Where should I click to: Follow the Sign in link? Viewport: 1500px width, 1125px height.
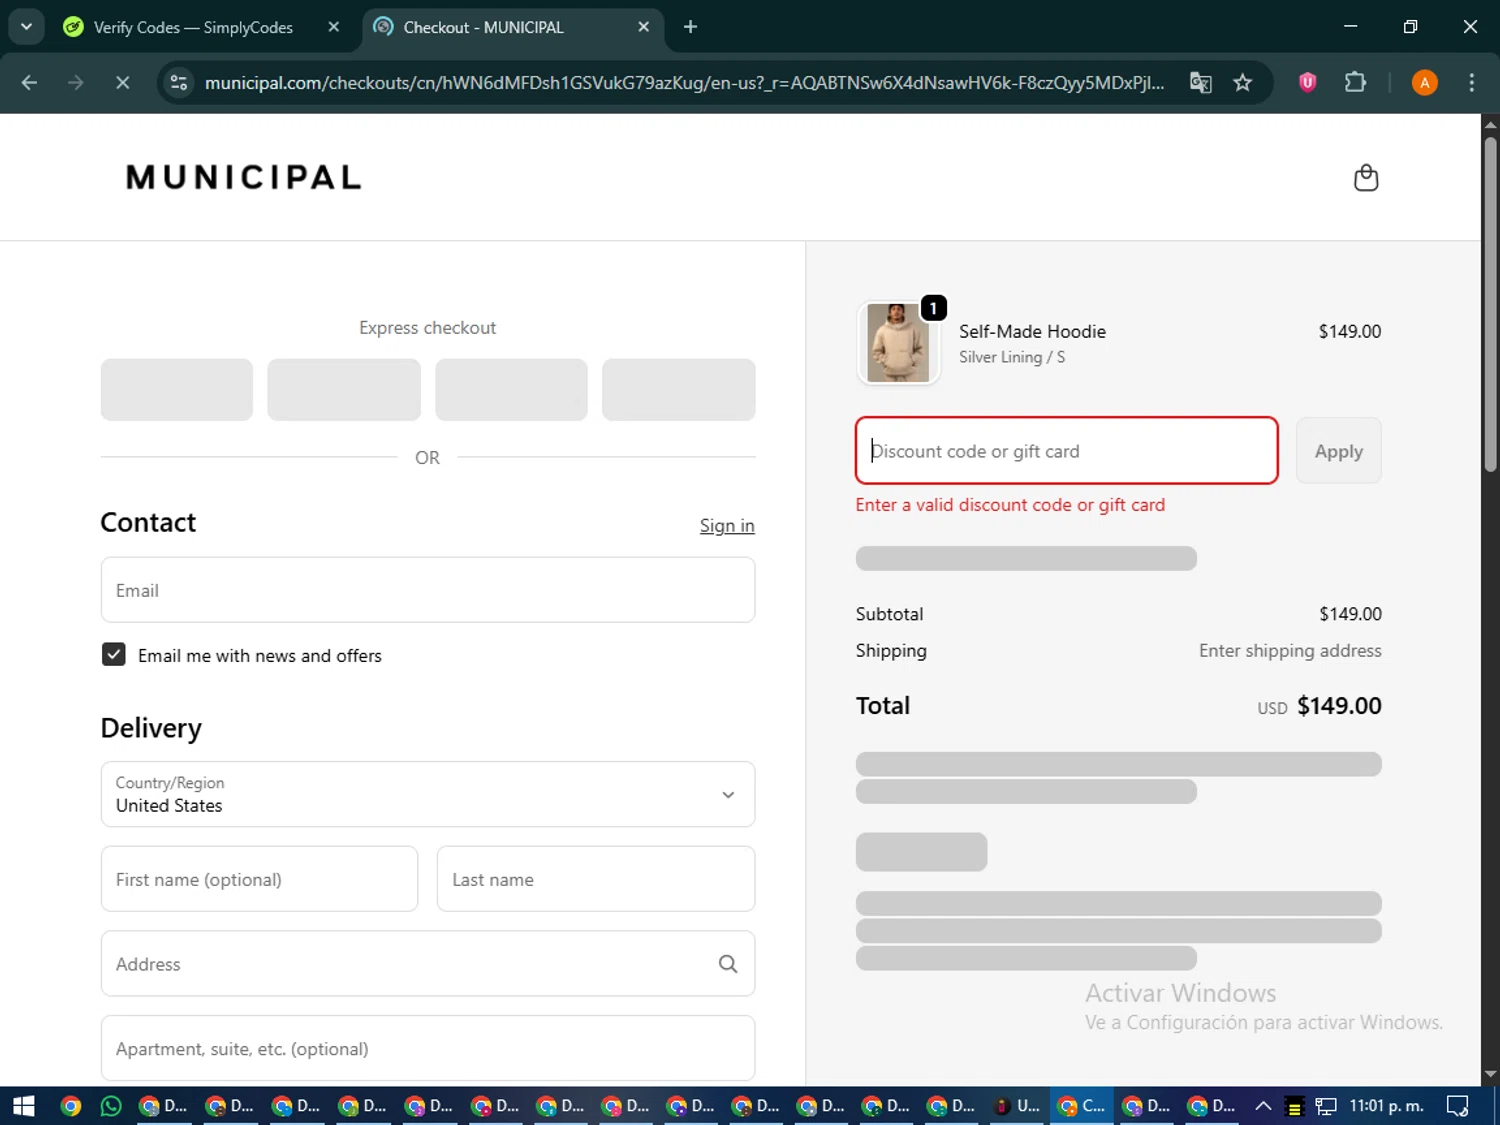click(x=727, y=526)
